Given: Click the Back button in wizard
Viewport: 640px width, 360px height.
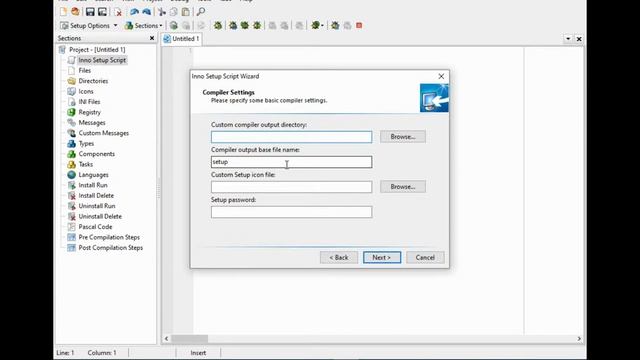Looking at the screenshot, I should coord(339,258).
